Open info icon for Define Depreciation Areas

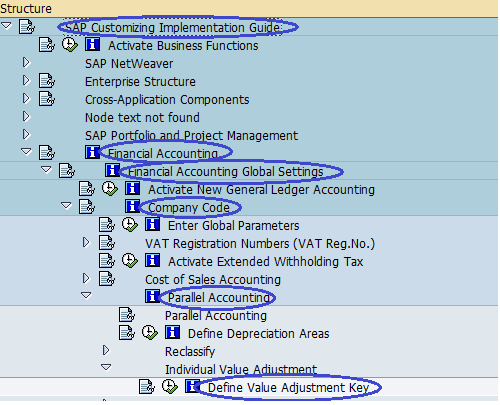tap(172, 332)
